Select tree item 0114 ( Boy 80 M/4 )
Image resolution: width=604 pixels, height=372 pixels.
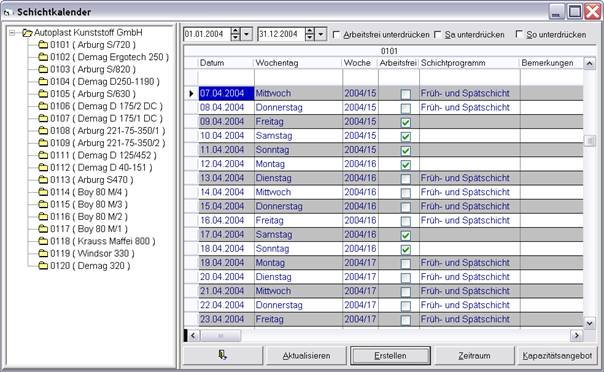coord(89,192)
